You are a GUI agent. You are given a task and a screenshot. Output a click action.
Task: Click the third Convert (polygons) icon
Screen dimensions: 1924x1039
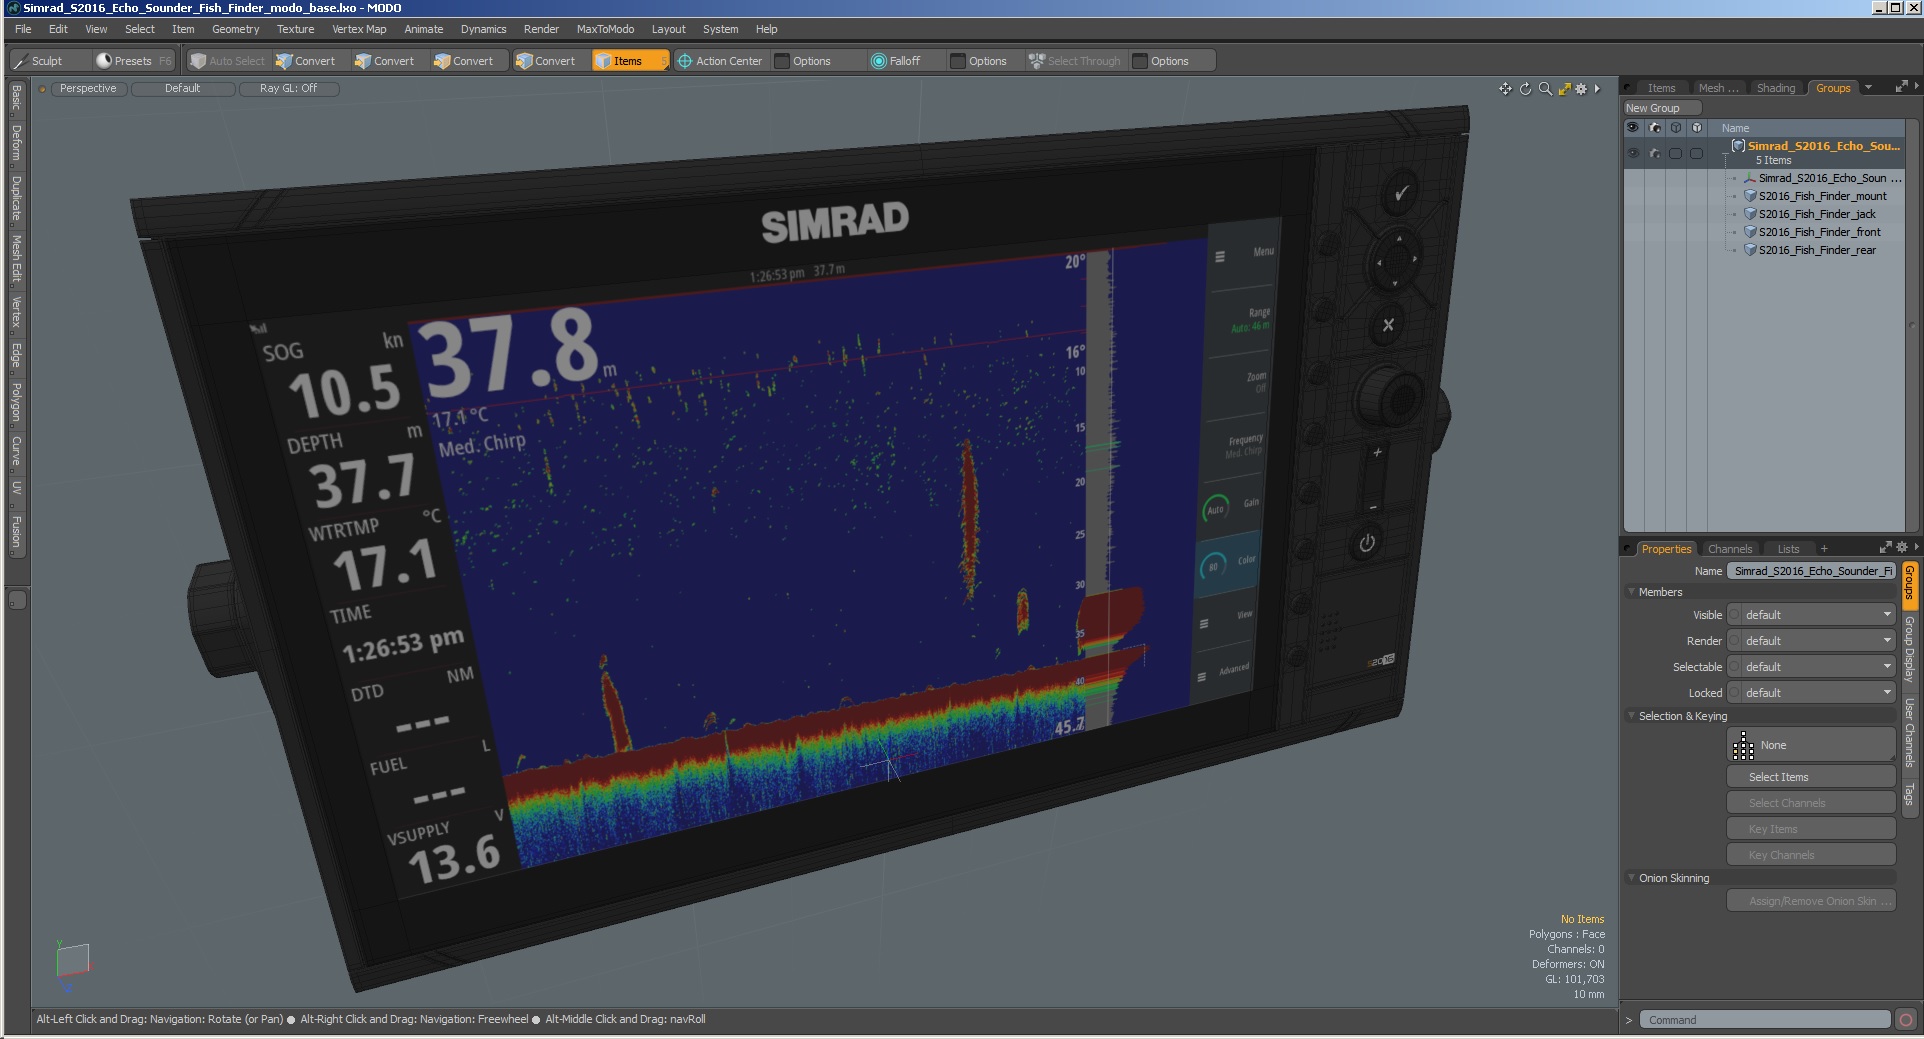442,61
